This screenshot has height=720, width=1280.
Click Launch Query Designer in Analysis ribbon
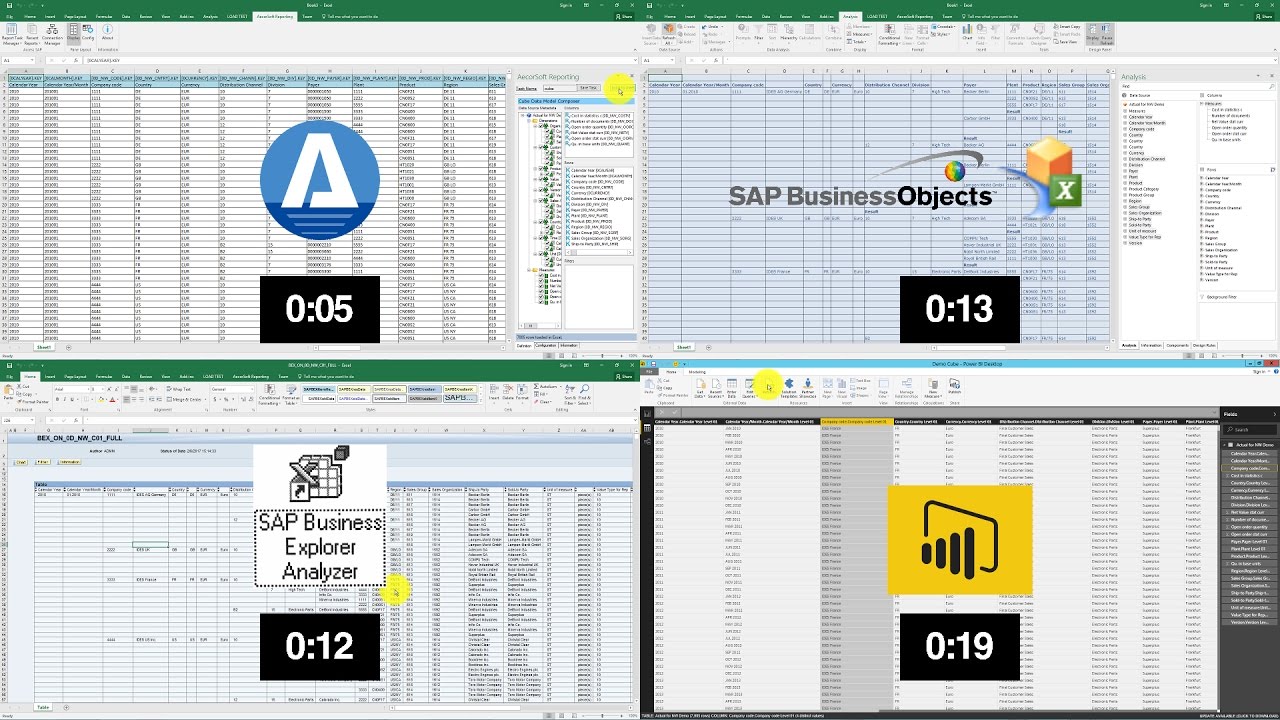point(1039,35)
